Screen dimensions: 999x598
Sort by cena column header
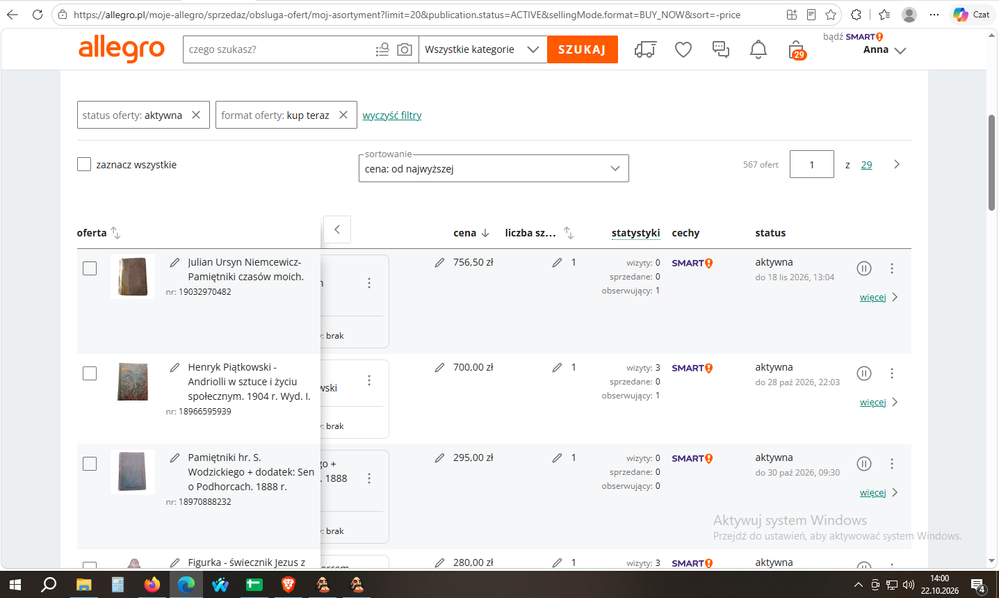click(471, 233)
